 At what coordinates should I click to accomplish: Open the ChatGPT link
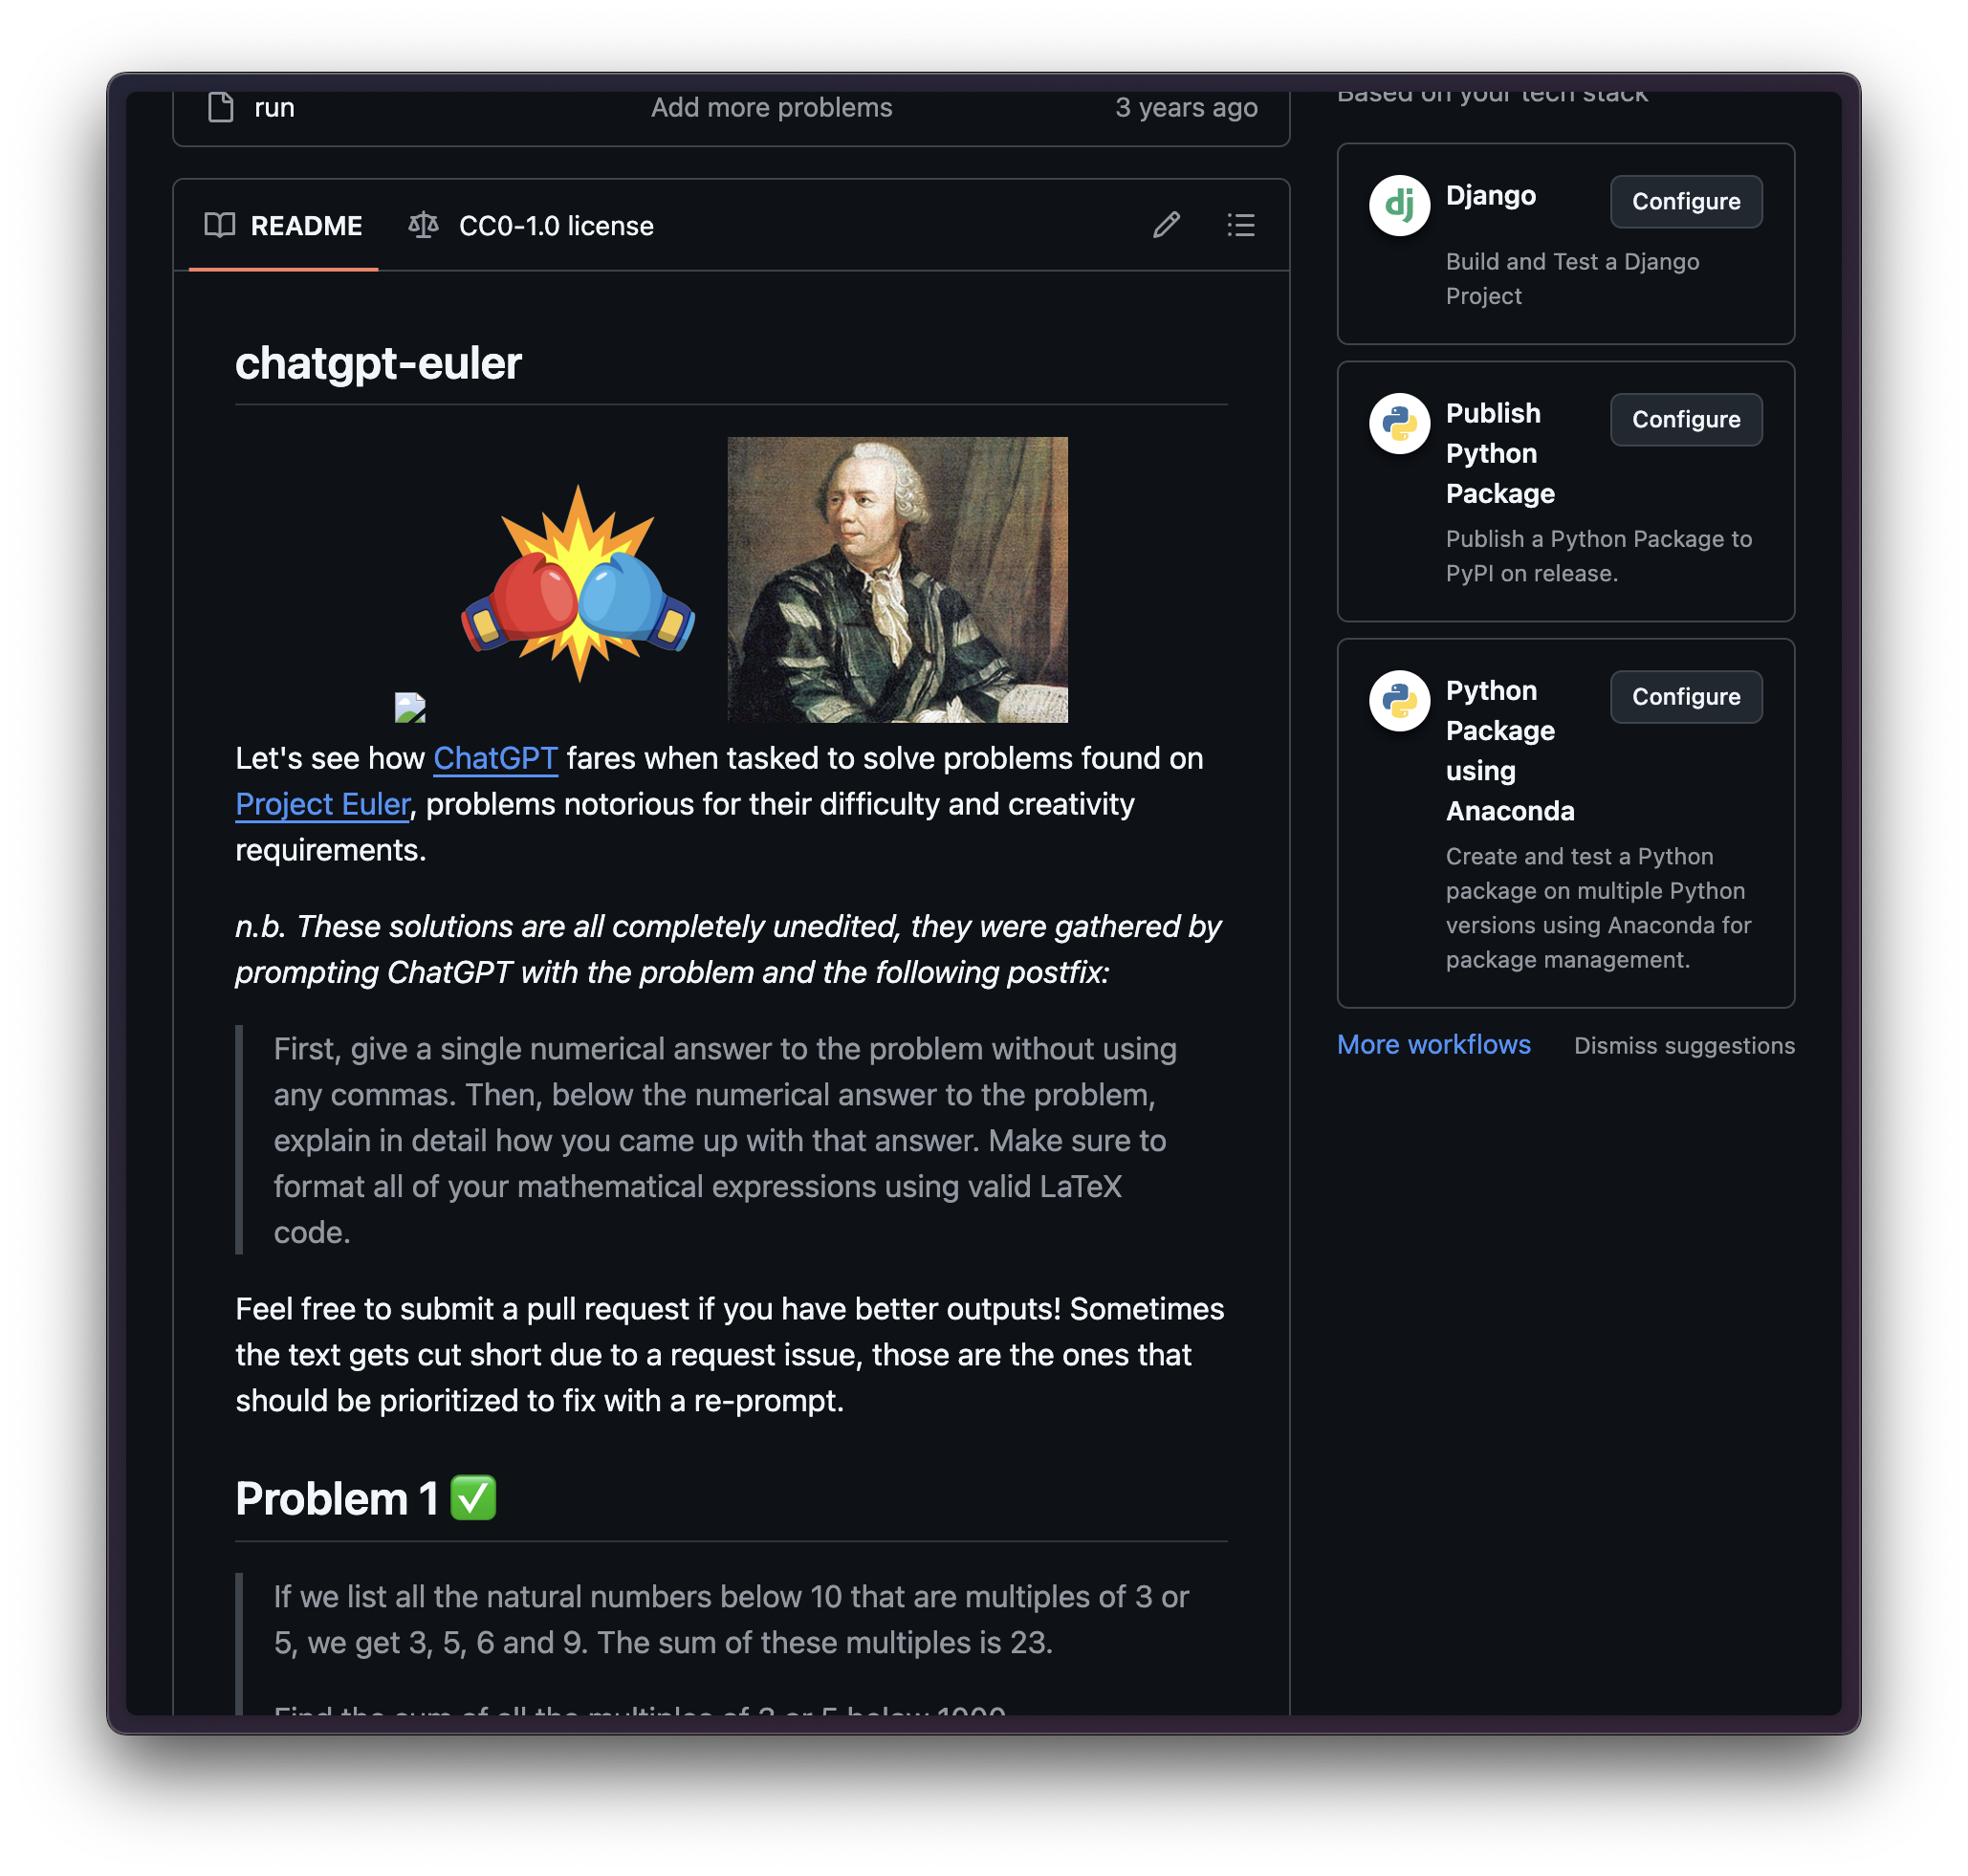click(x=495, y=758)
